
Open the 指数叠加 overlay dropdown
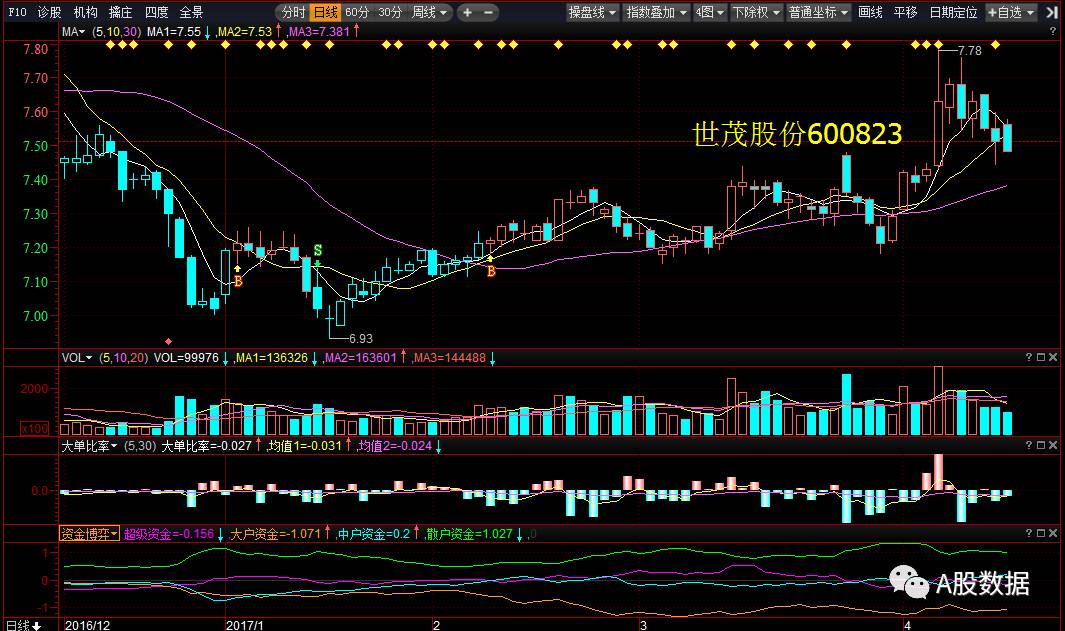pos(657,12)
